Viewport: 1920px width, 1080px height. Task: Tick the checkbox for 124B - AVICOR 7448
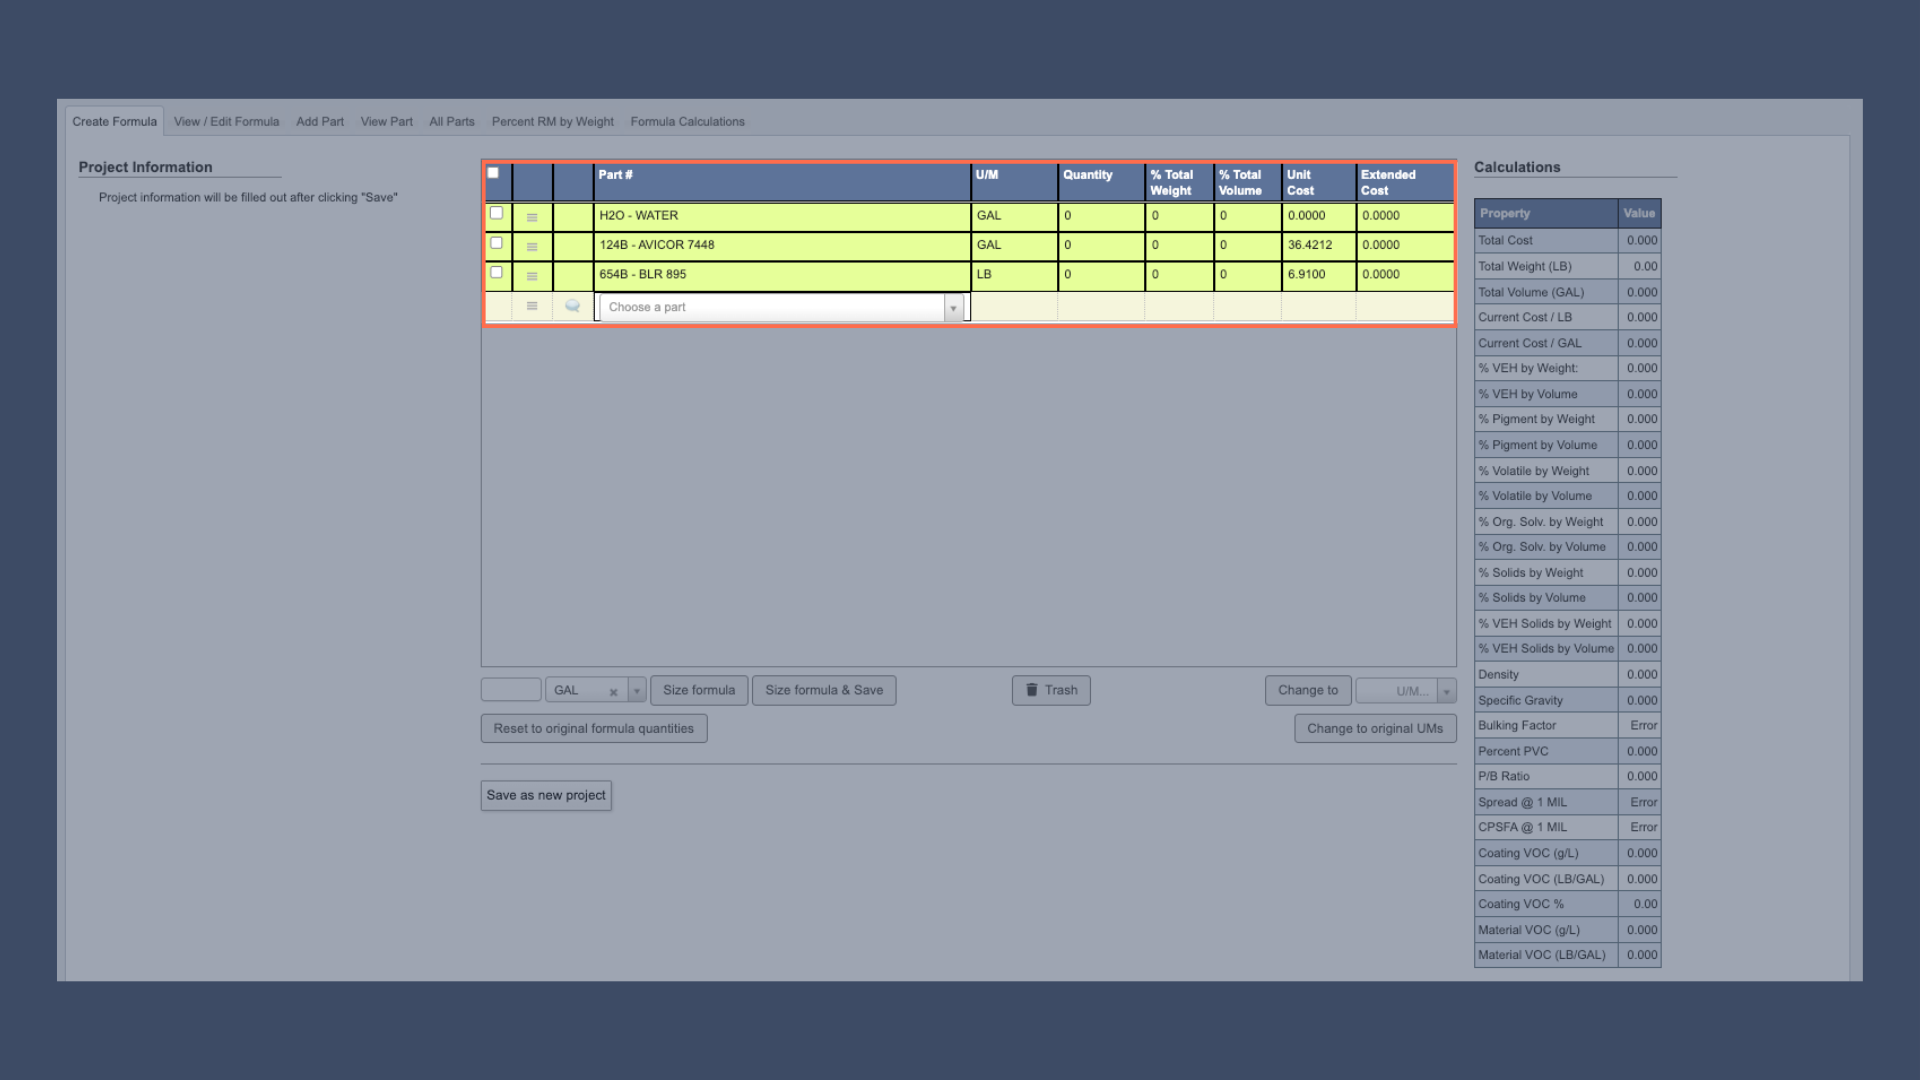(496, 243)
